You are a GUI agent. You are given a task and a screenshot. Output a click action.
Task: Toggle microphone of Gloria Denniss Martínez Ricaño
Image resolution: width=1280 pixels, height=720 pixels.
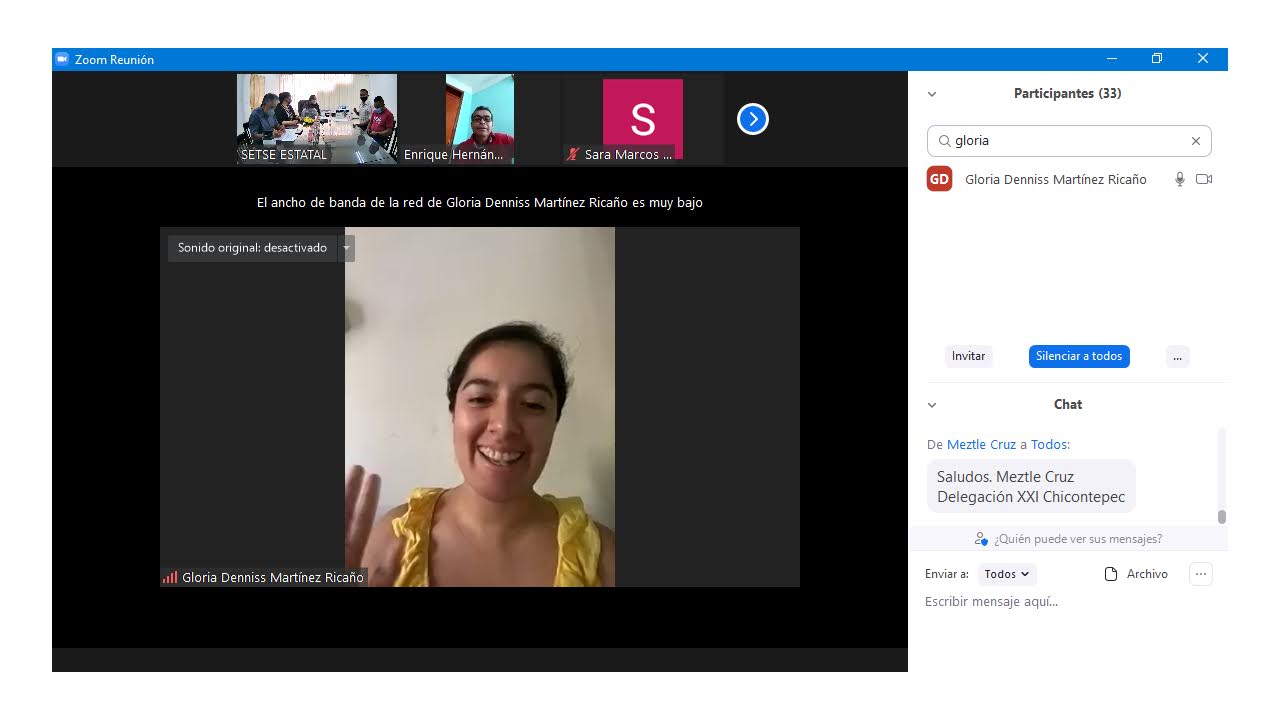pyautogui.click(x=1180, y=179)
